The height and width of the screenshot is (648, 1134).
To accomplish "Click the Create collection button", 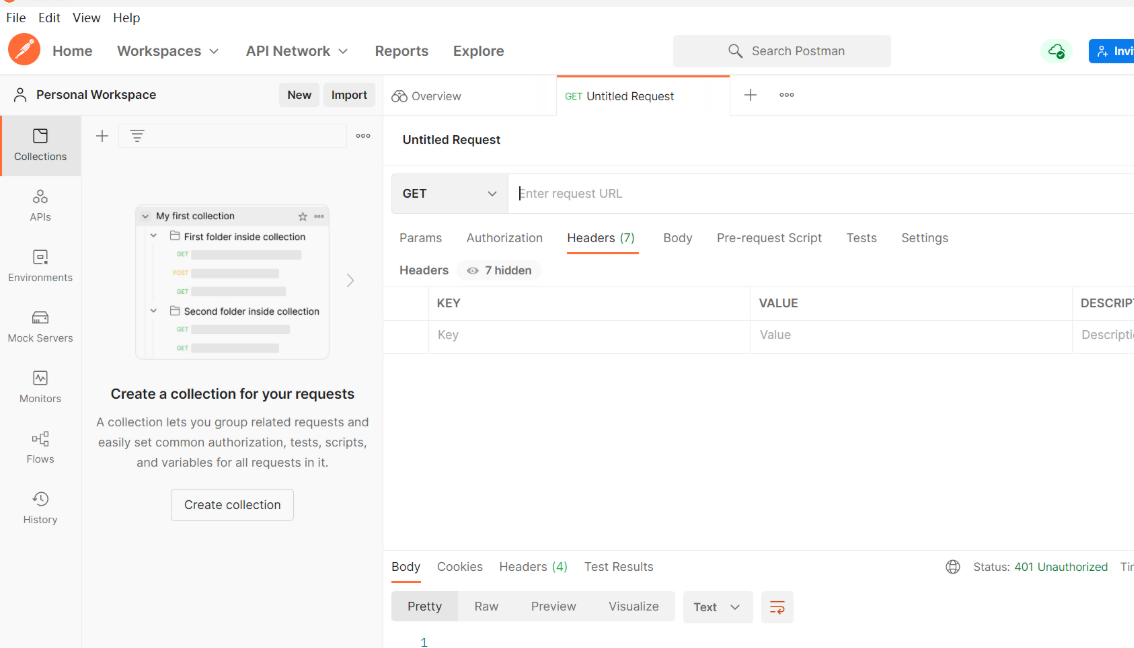I will point(232,505).
